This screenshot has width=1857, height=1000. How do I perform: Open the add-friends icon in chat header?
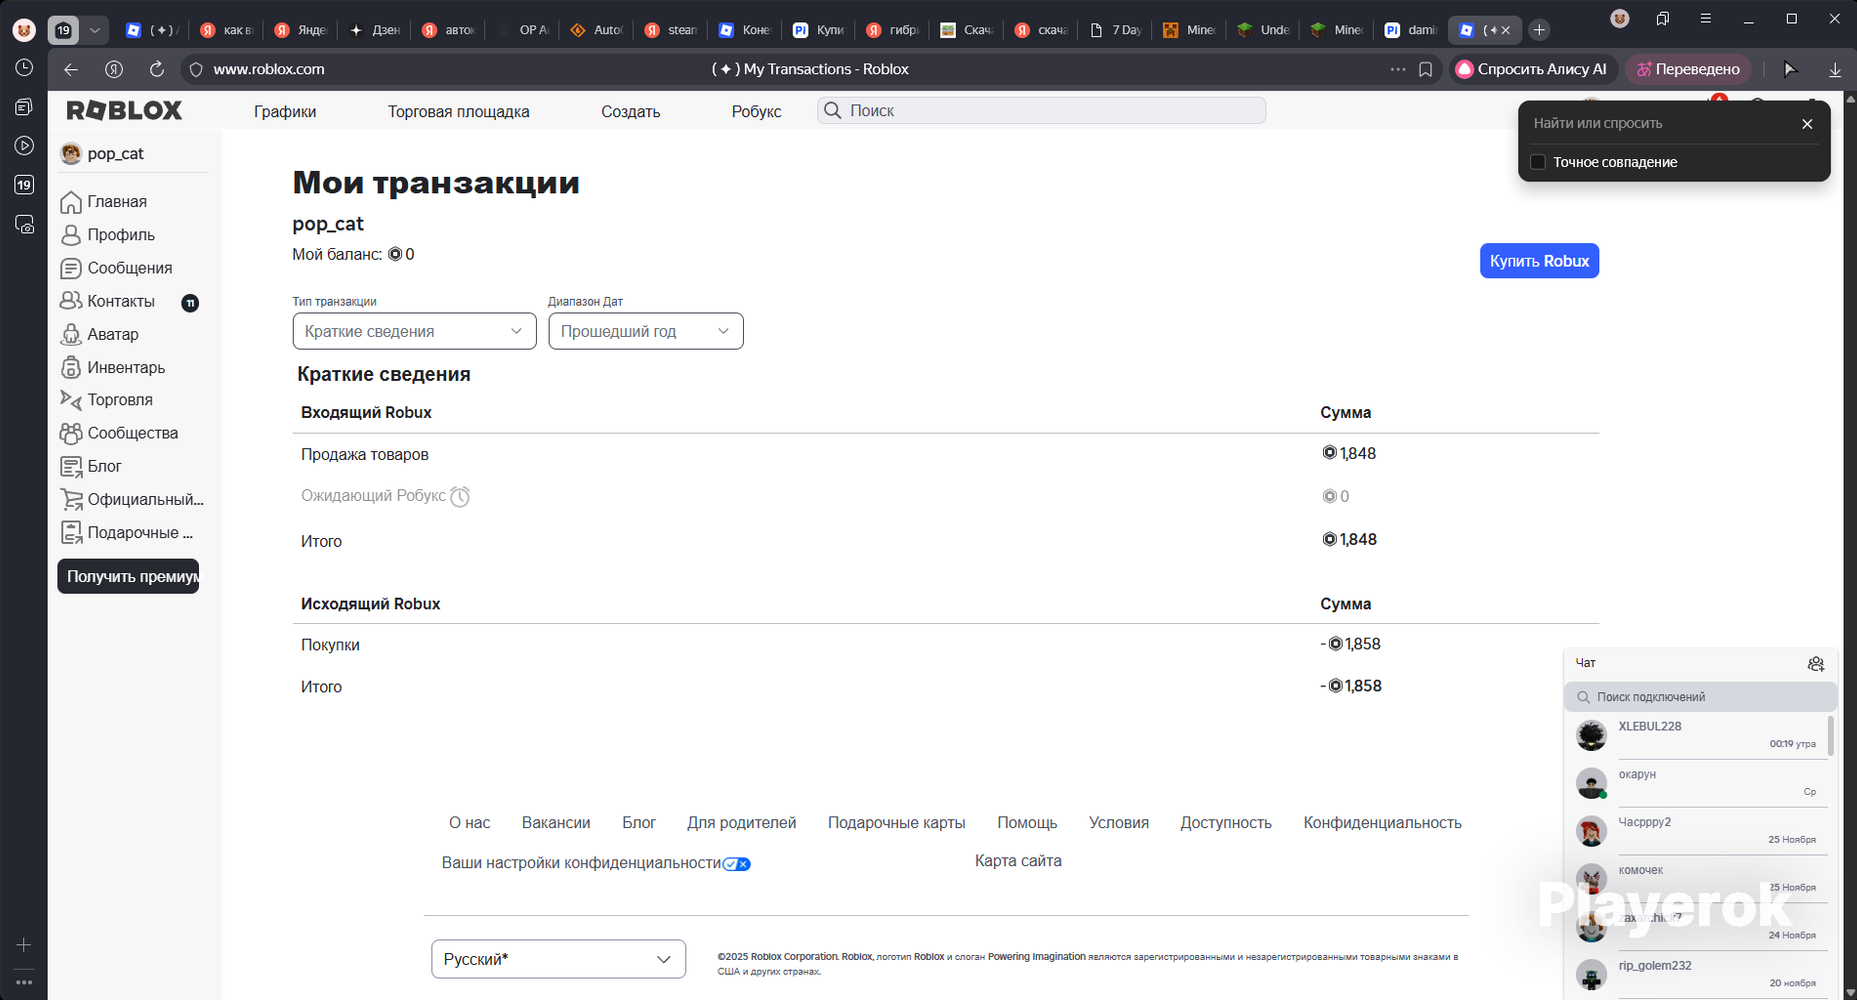pos(1816,664)
